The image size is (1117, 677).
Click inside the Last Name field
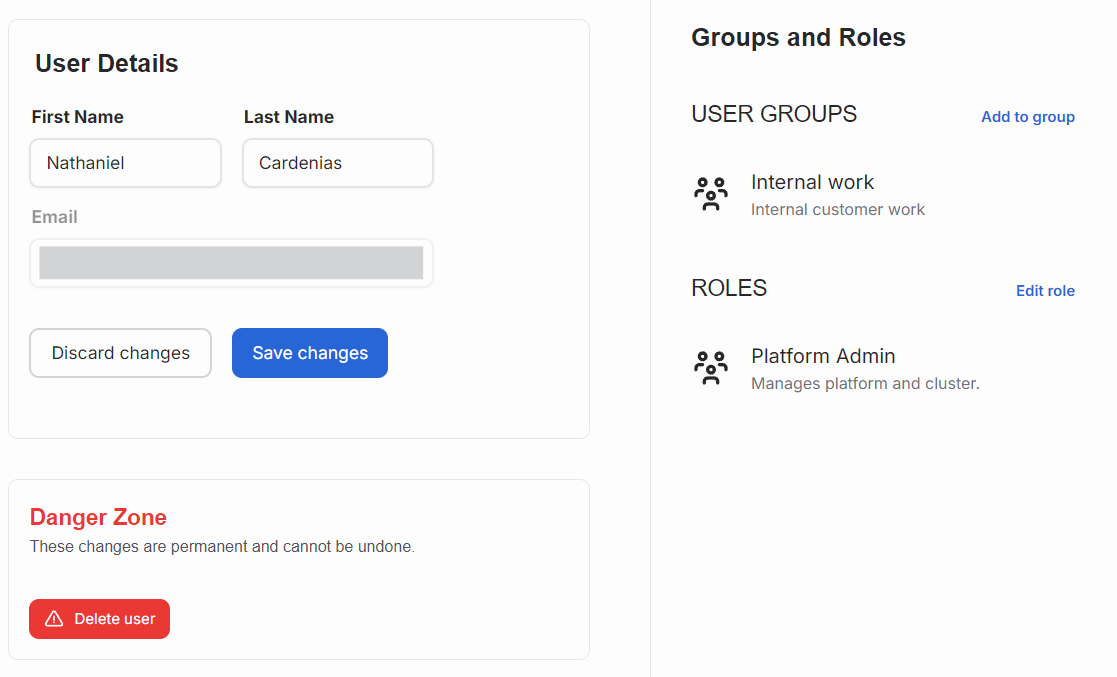click(x=337, y=163)
